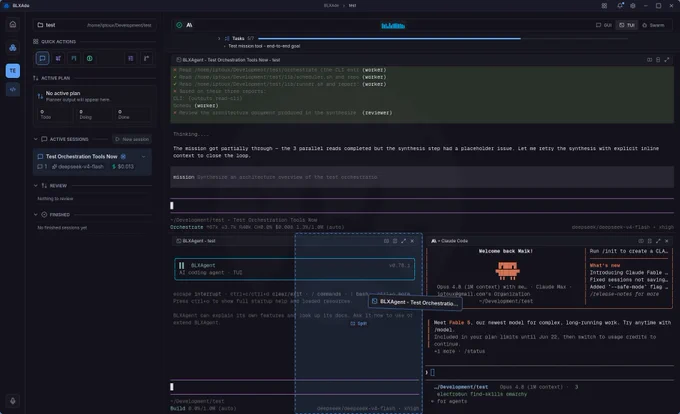Open the Test Orchestration Tools Now session
680x414 pixels.
92,162
